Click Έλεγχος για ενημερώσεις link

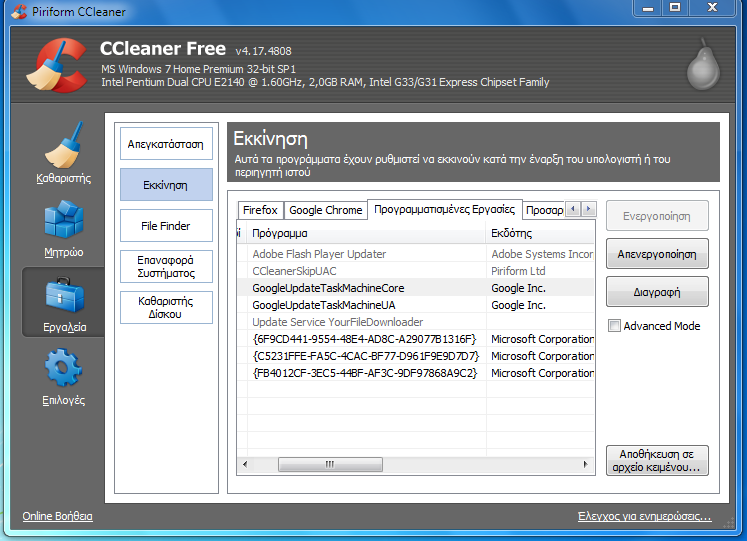point(645,516)
